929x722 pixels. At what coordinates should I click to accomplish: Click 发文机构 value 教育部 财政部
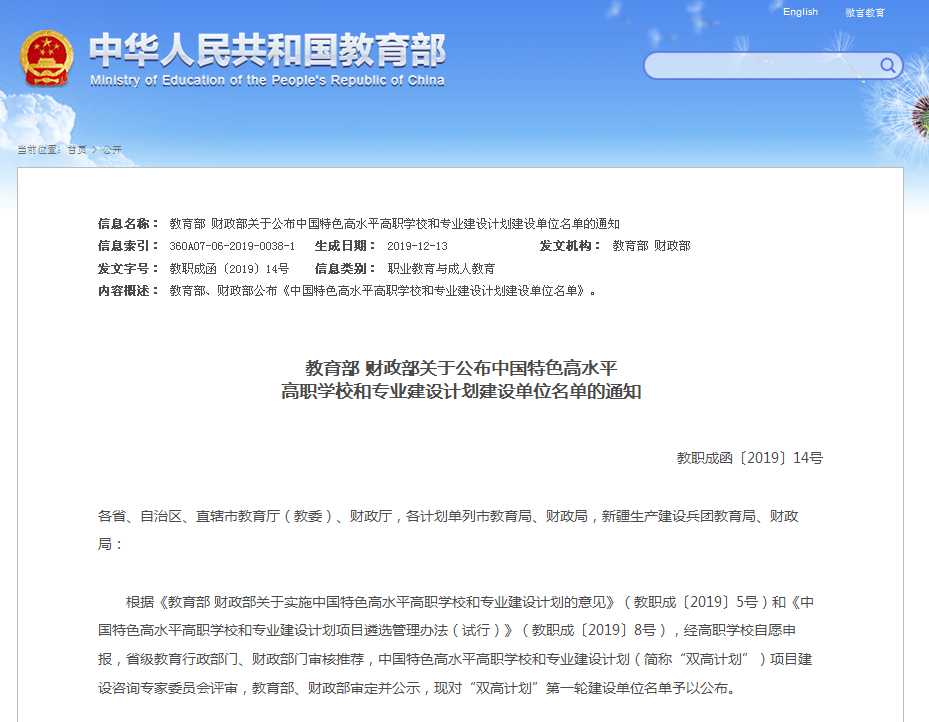[651, 246]
